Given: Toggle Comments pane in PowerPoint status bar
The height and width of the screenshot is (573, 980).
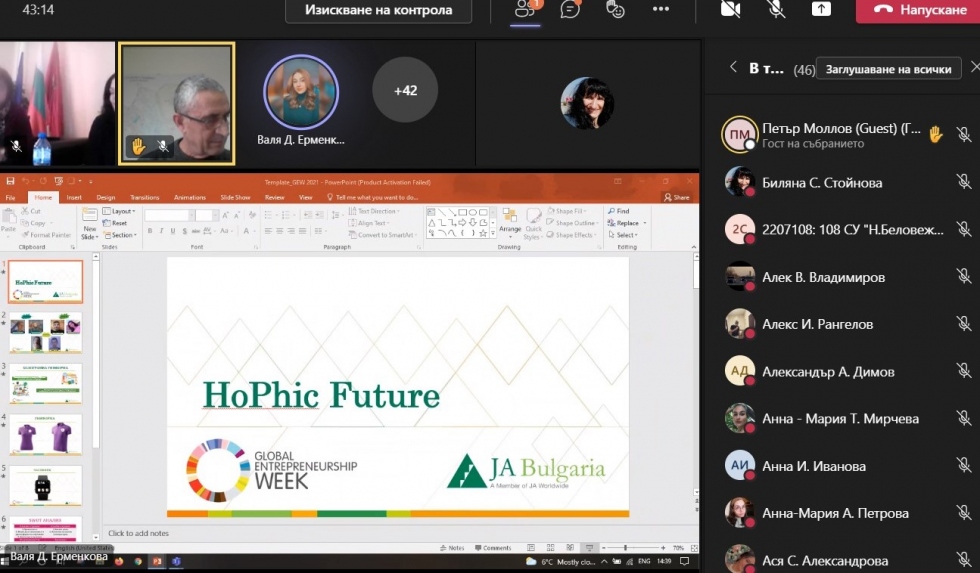Looking at the screenshot, I should click(493, 548).
